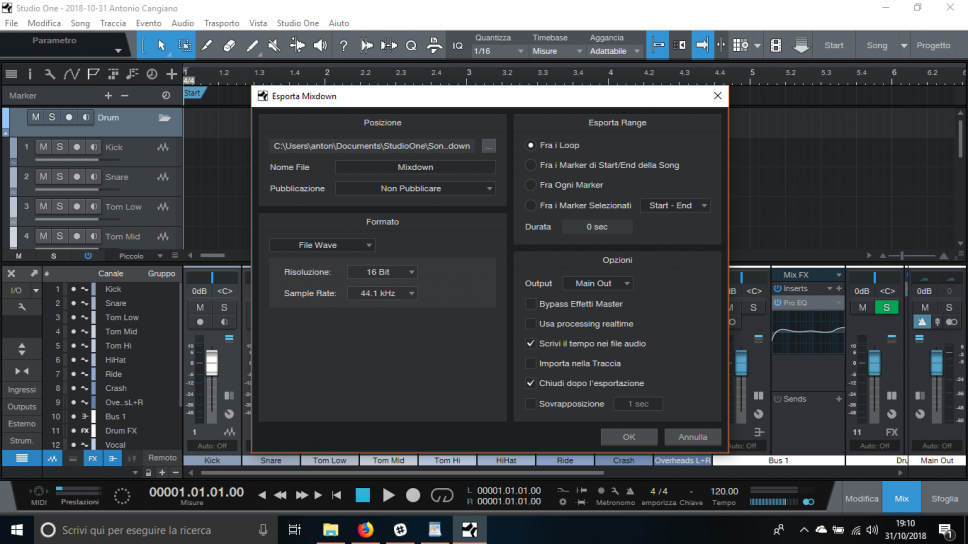Enable 'Bypass Effetti Master' checkbox
Image resolution: width=968 pixels, height=544 pixels.
(x=531, y=304)
